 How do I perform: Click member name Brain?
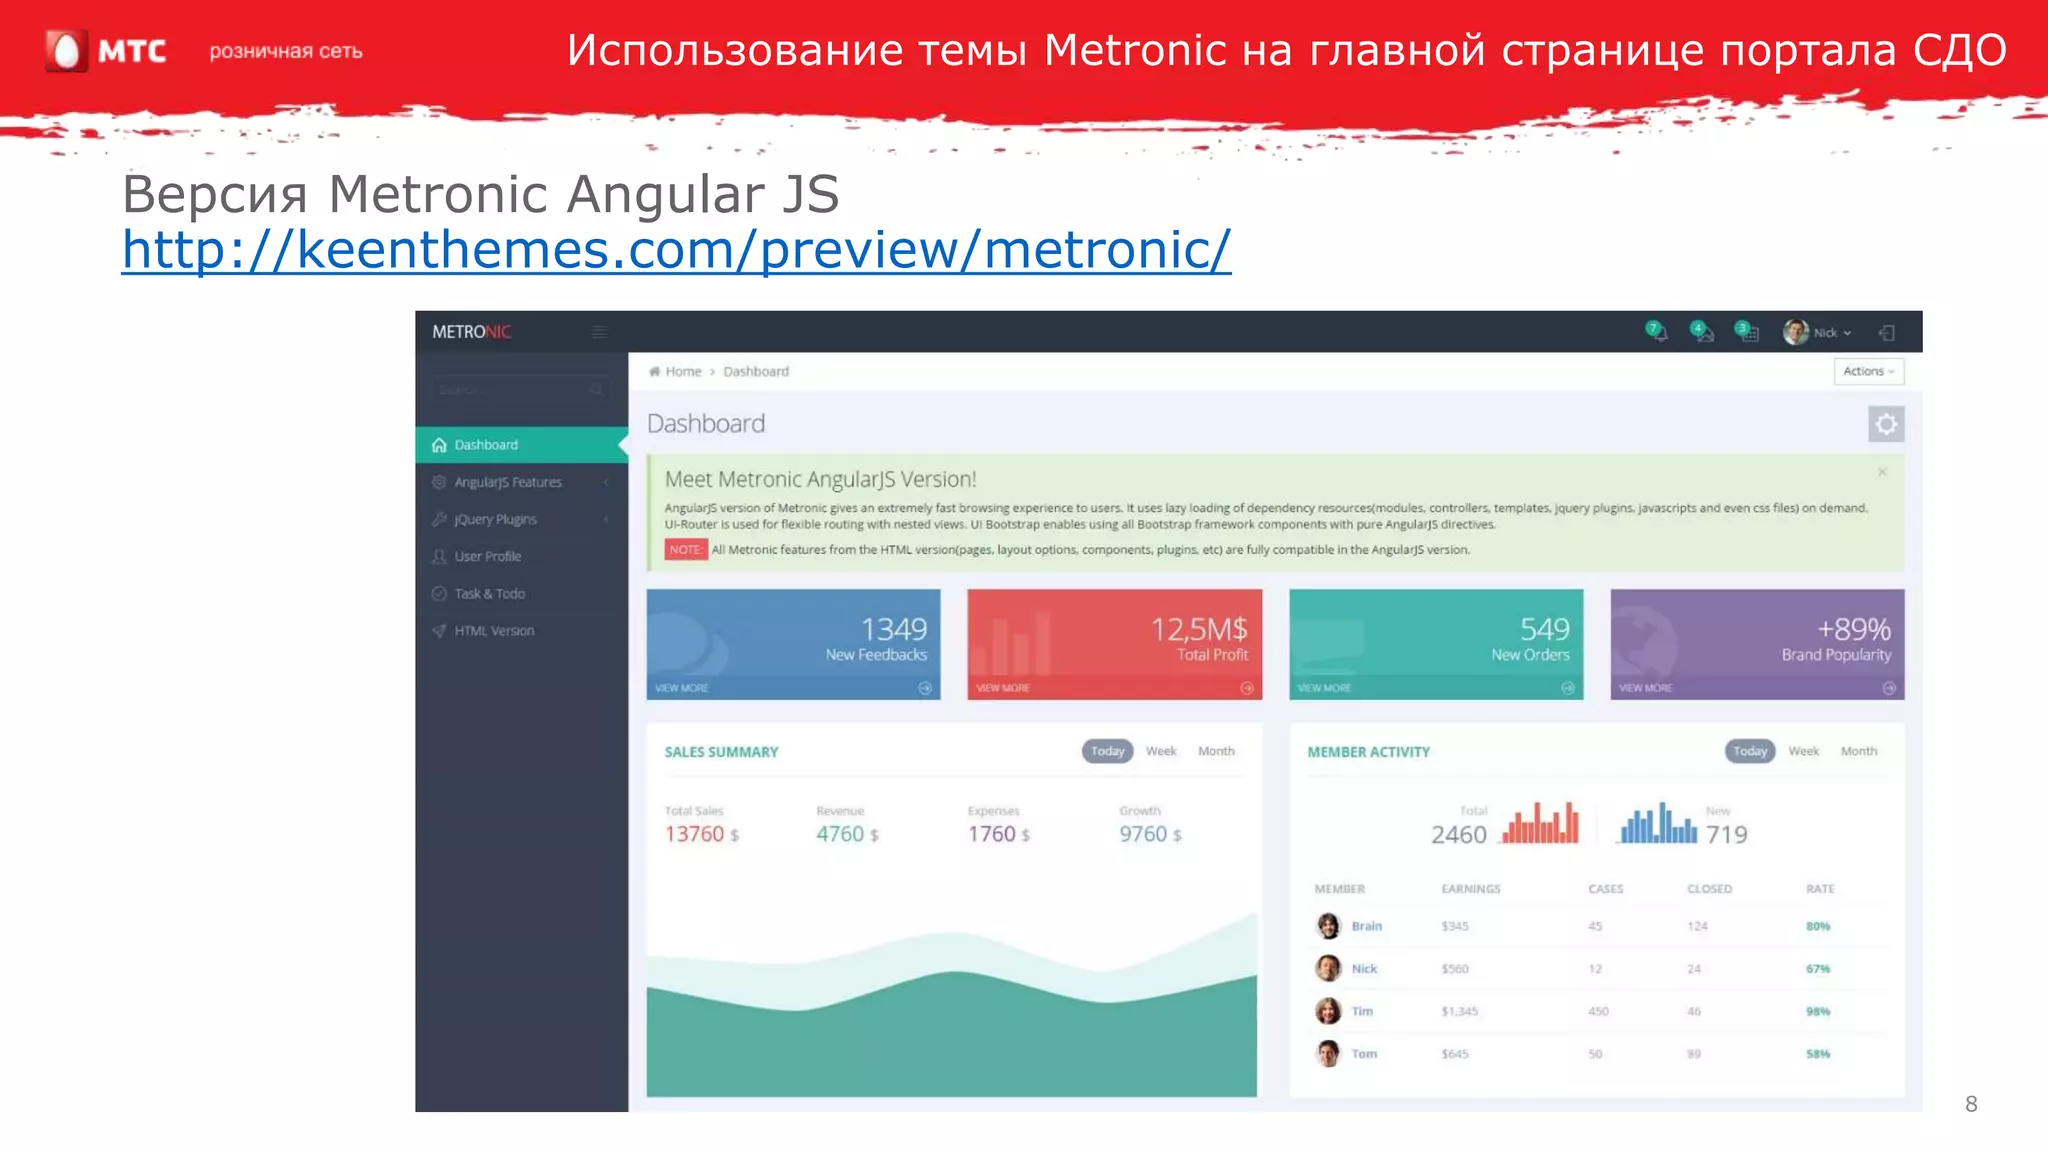coord(1367,926)
